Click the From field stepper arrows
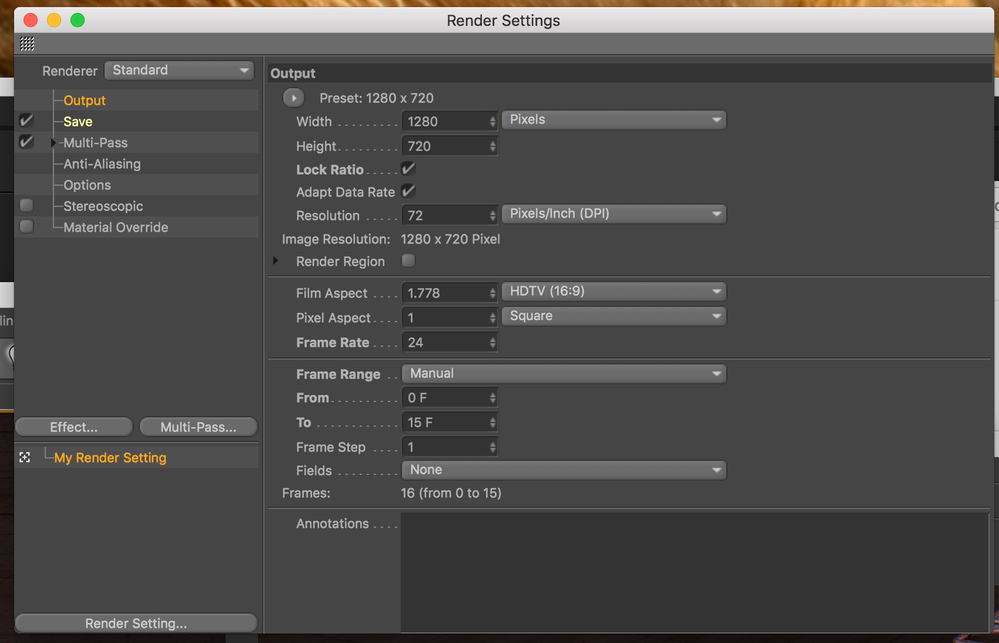Screen dimensions: 999x643 coord(492,398)
